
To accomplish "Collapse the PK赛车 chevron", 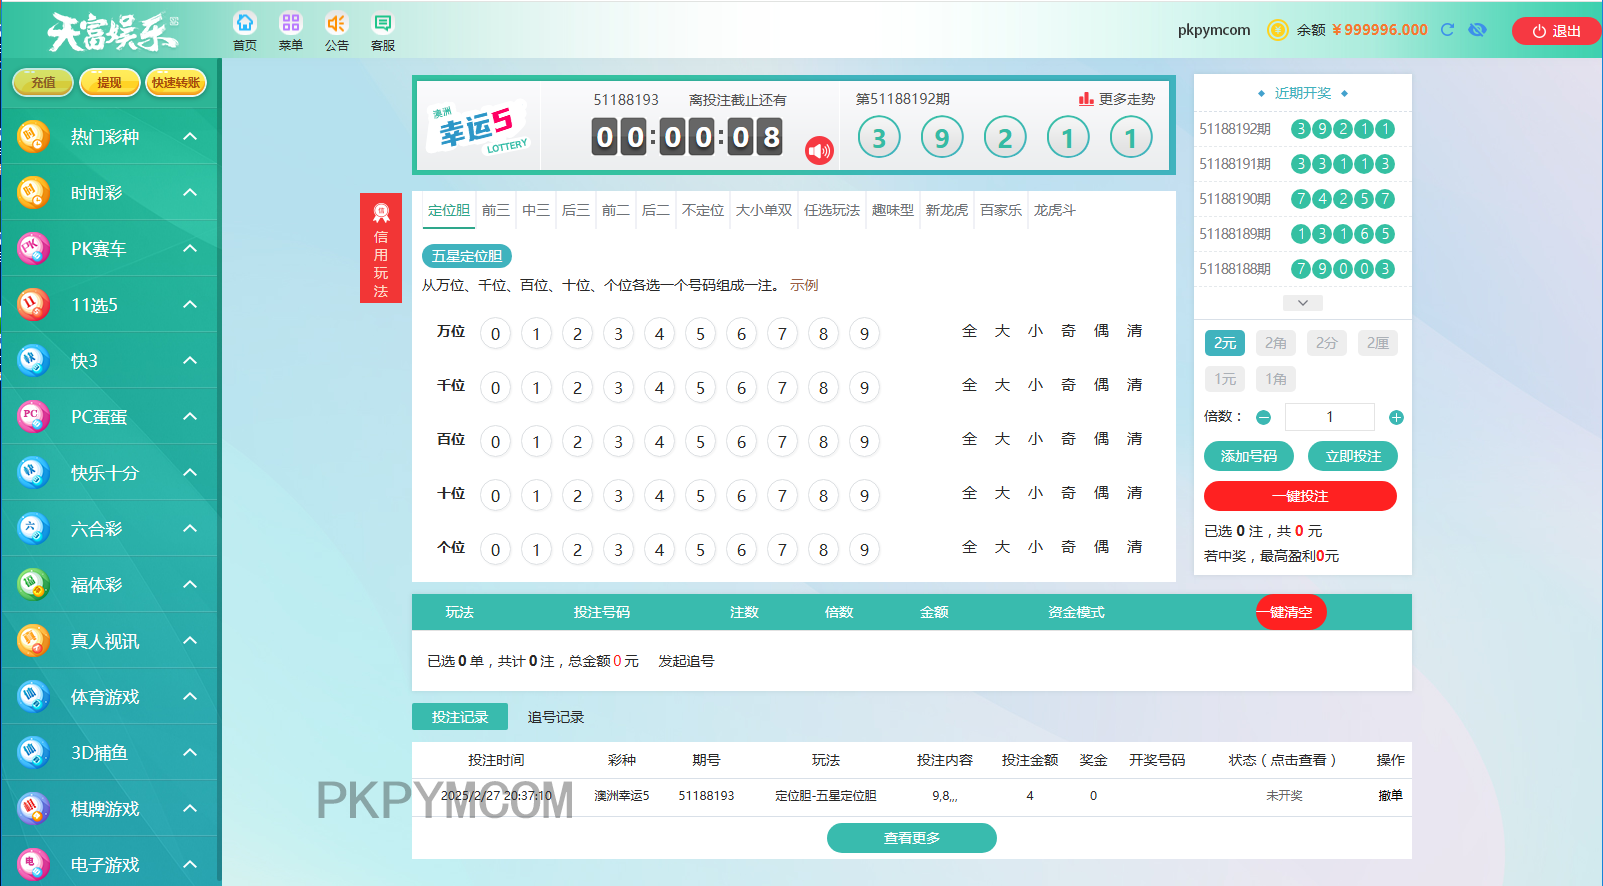I will tap(190, 248).
